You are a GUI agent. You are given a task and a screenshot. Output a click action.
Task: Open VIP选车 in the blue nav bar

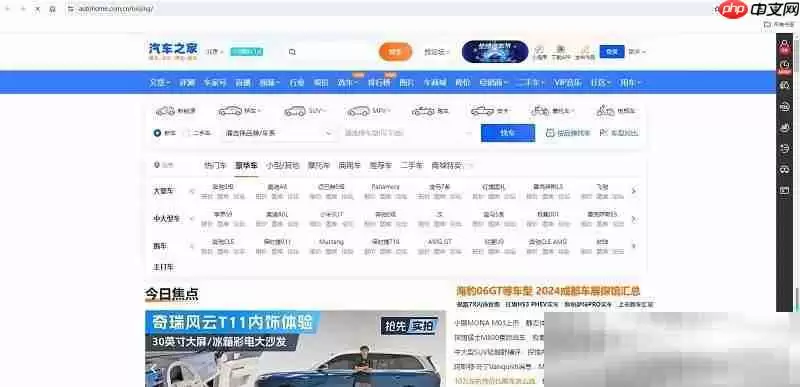tap(568, 83)
